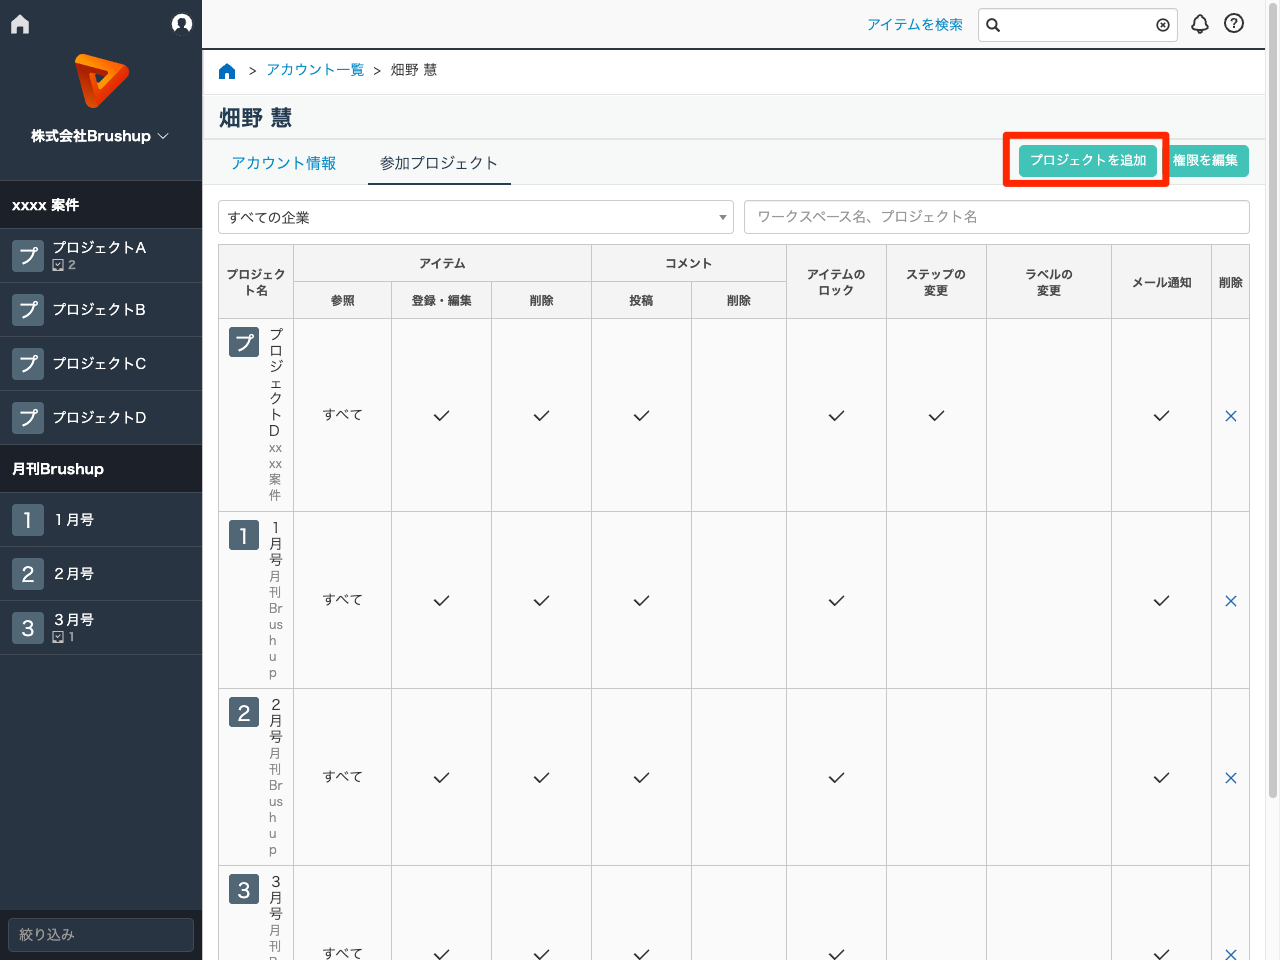
Task: Click the メール通知 column header
Action: coord(1161,283)
